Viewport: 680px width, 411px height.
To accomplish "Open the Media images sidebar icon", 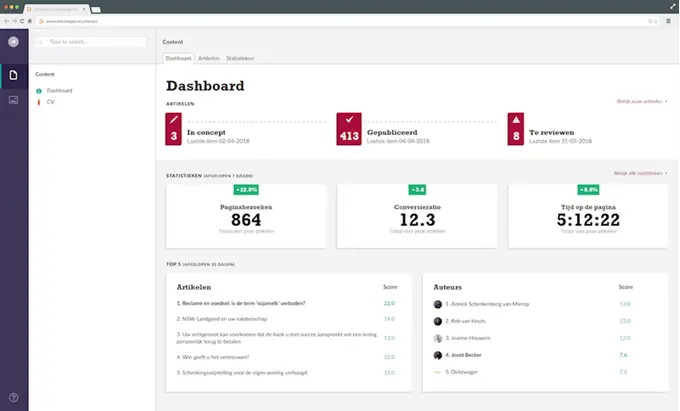I will point(13,100).
